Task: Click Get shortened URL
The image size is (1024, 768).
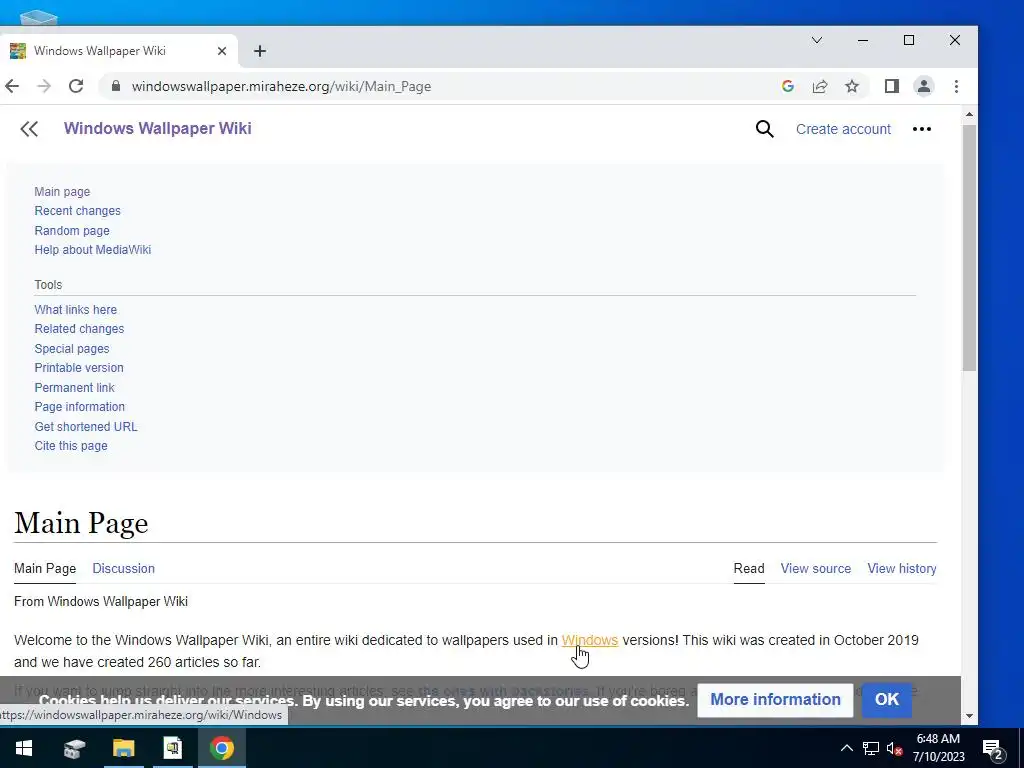Action: (86, 426)
